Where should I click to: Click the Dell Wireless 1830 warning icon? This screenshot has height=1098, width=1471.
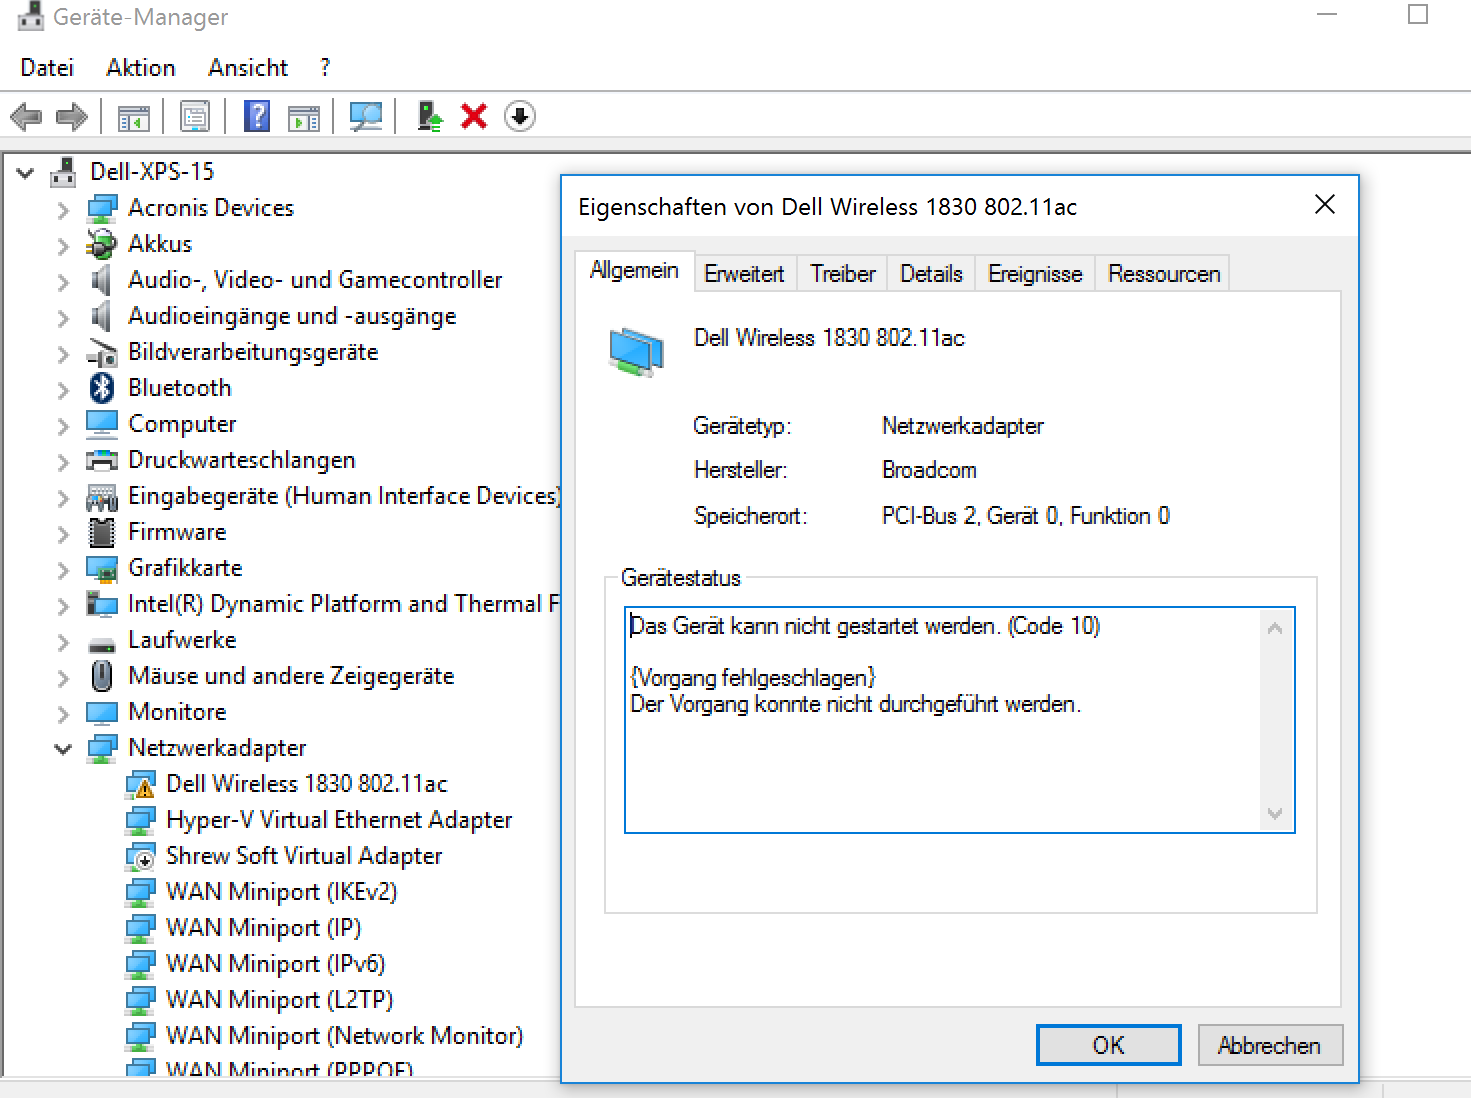[x=140, y=784]
